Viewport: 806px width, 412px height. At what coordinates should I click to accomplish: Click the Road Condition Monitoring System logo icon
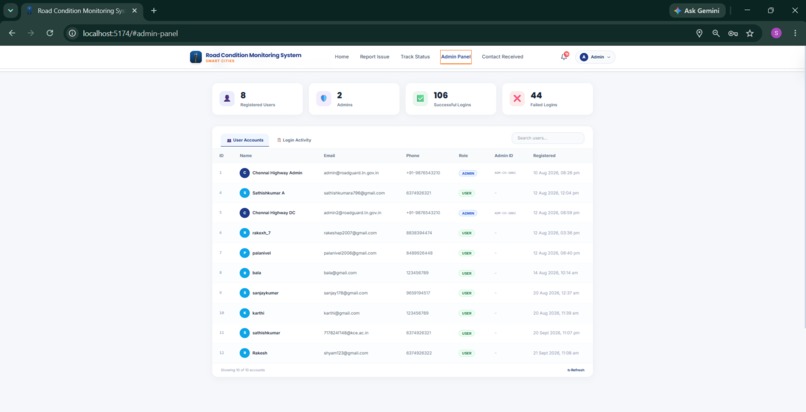196,57
